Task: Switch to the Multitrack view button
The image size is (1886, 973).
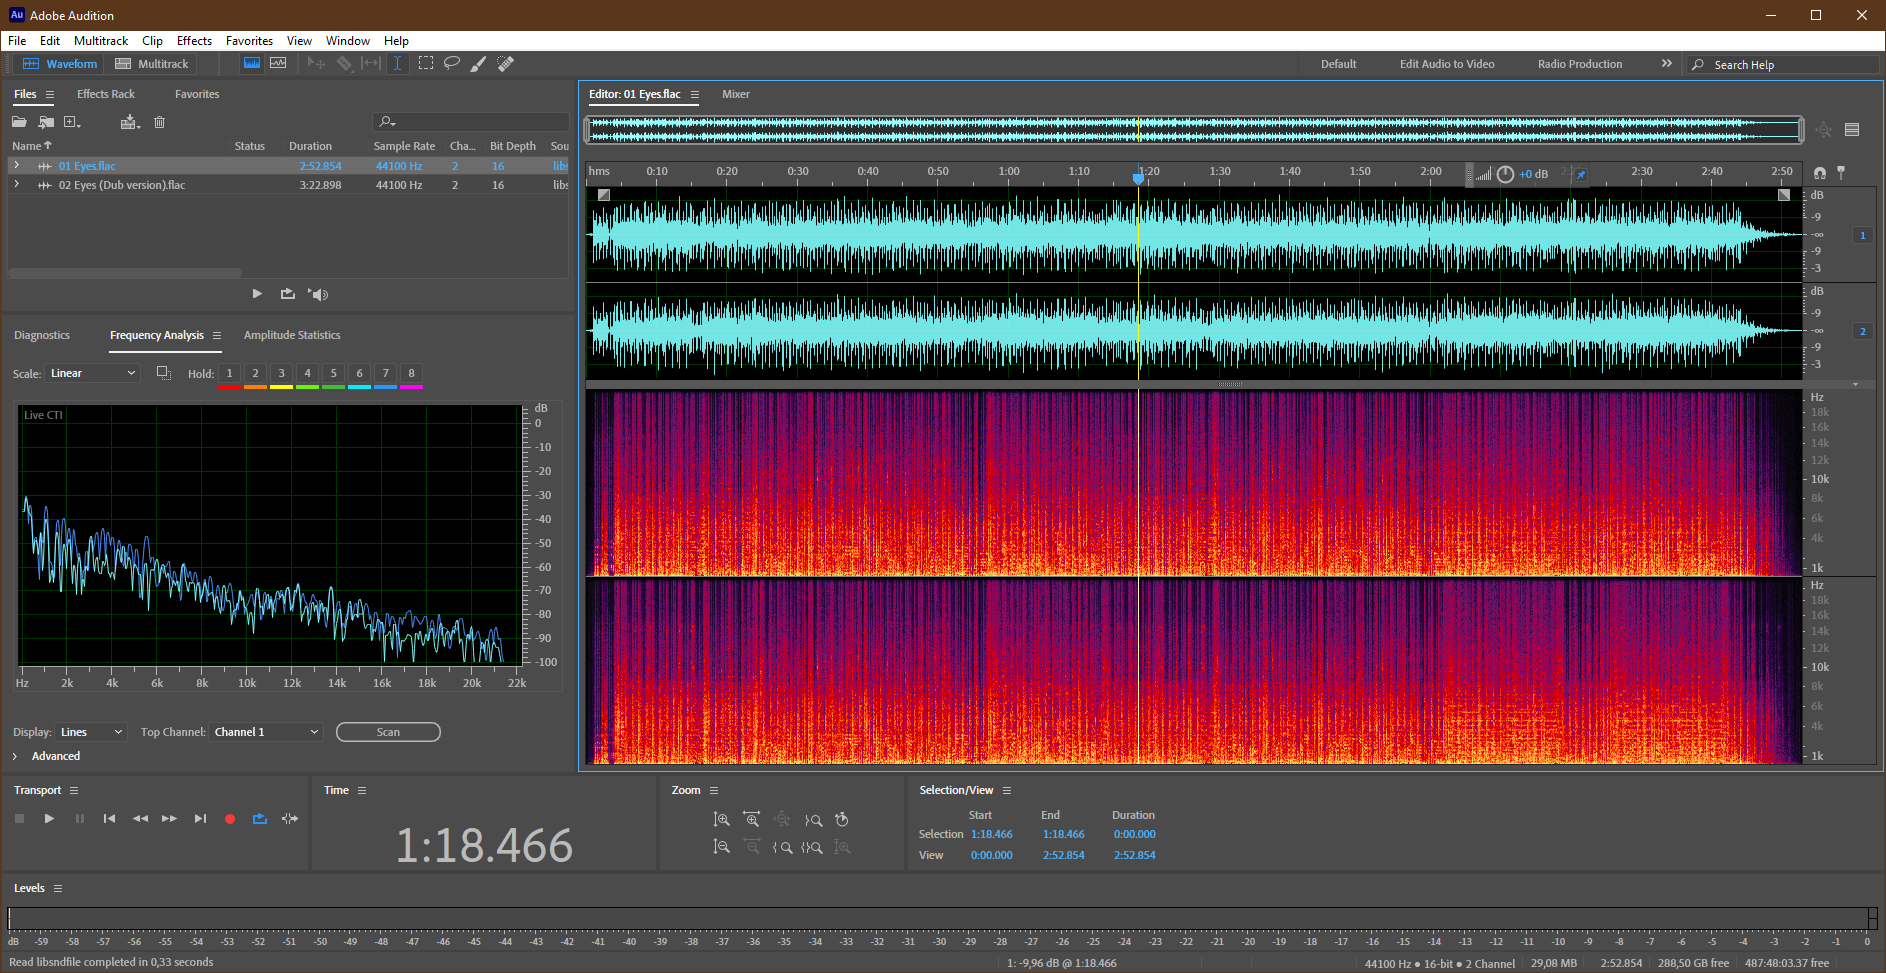Action: 152,64
